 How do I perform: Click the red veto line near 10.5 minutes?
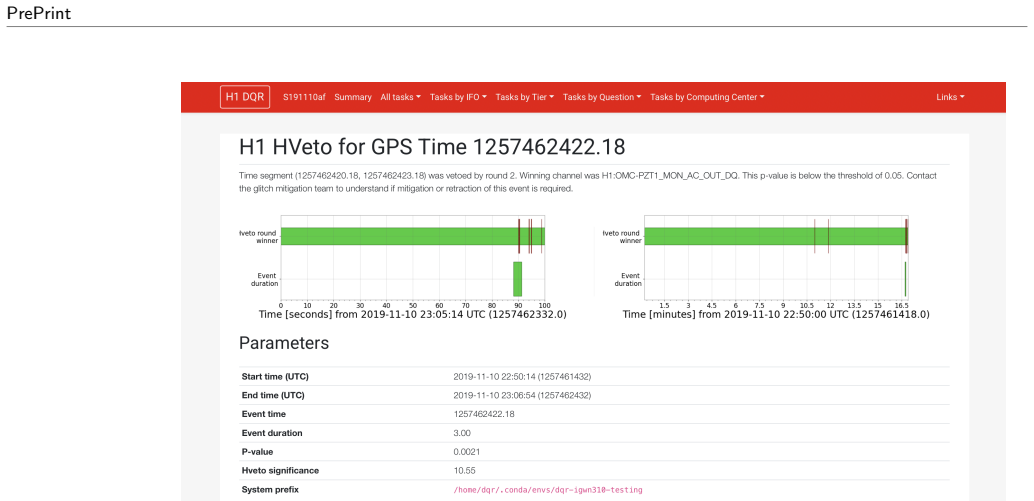click(815, 236)
